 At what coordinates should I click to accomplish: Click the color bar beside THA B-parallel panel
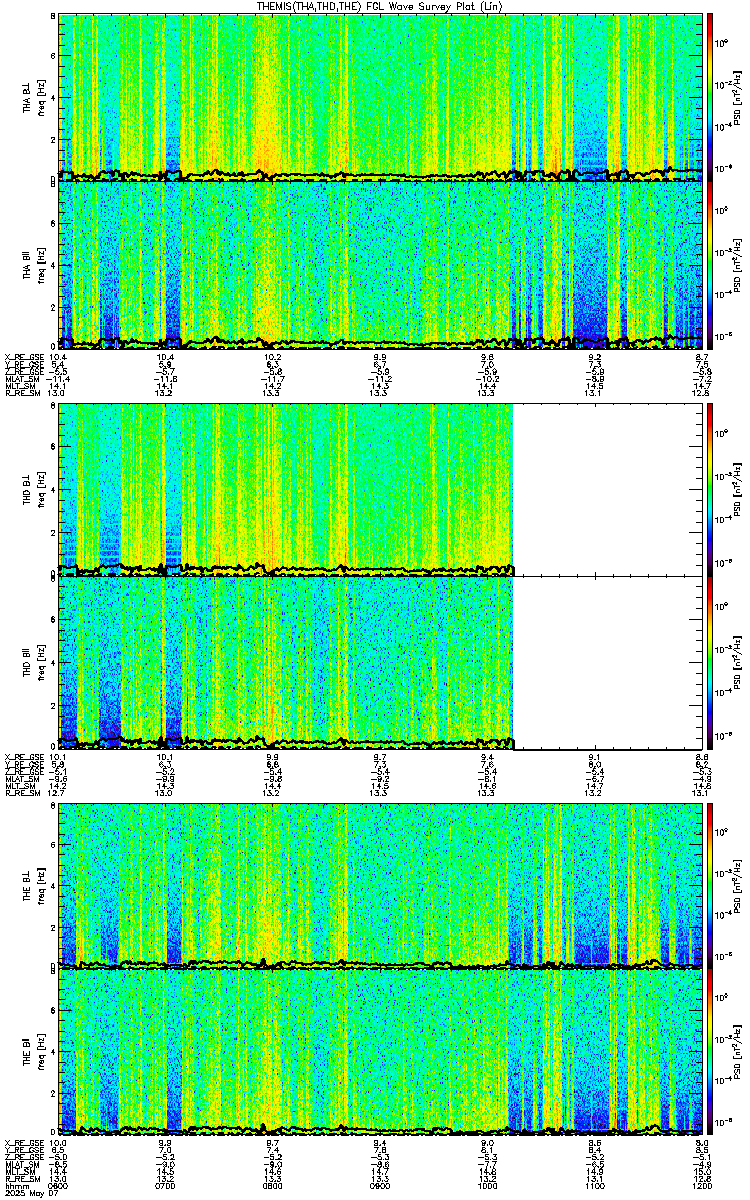tap(710, 265)
